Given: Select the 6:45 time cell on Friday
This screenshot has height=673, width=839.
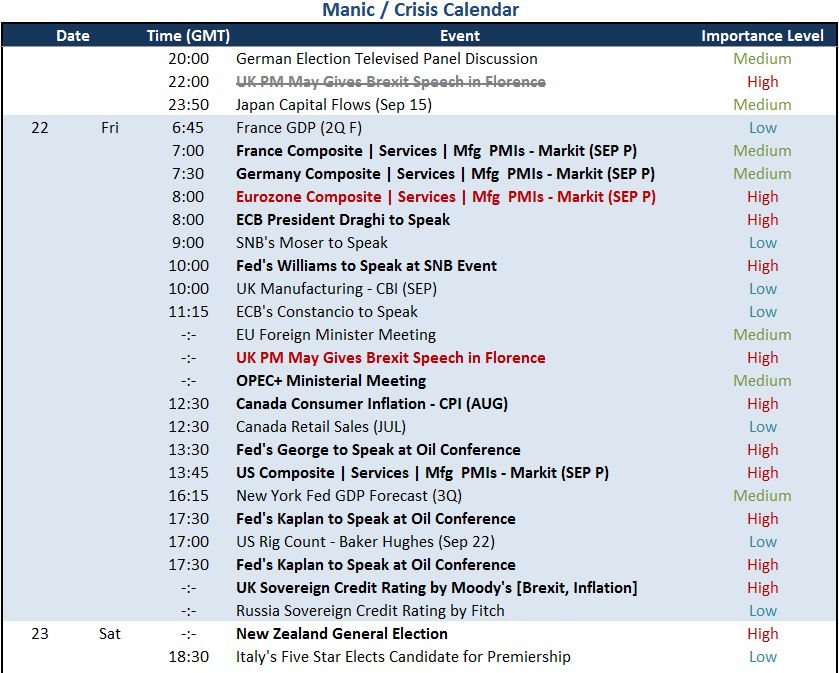Looking at the screenshot, I should [188, 128].
